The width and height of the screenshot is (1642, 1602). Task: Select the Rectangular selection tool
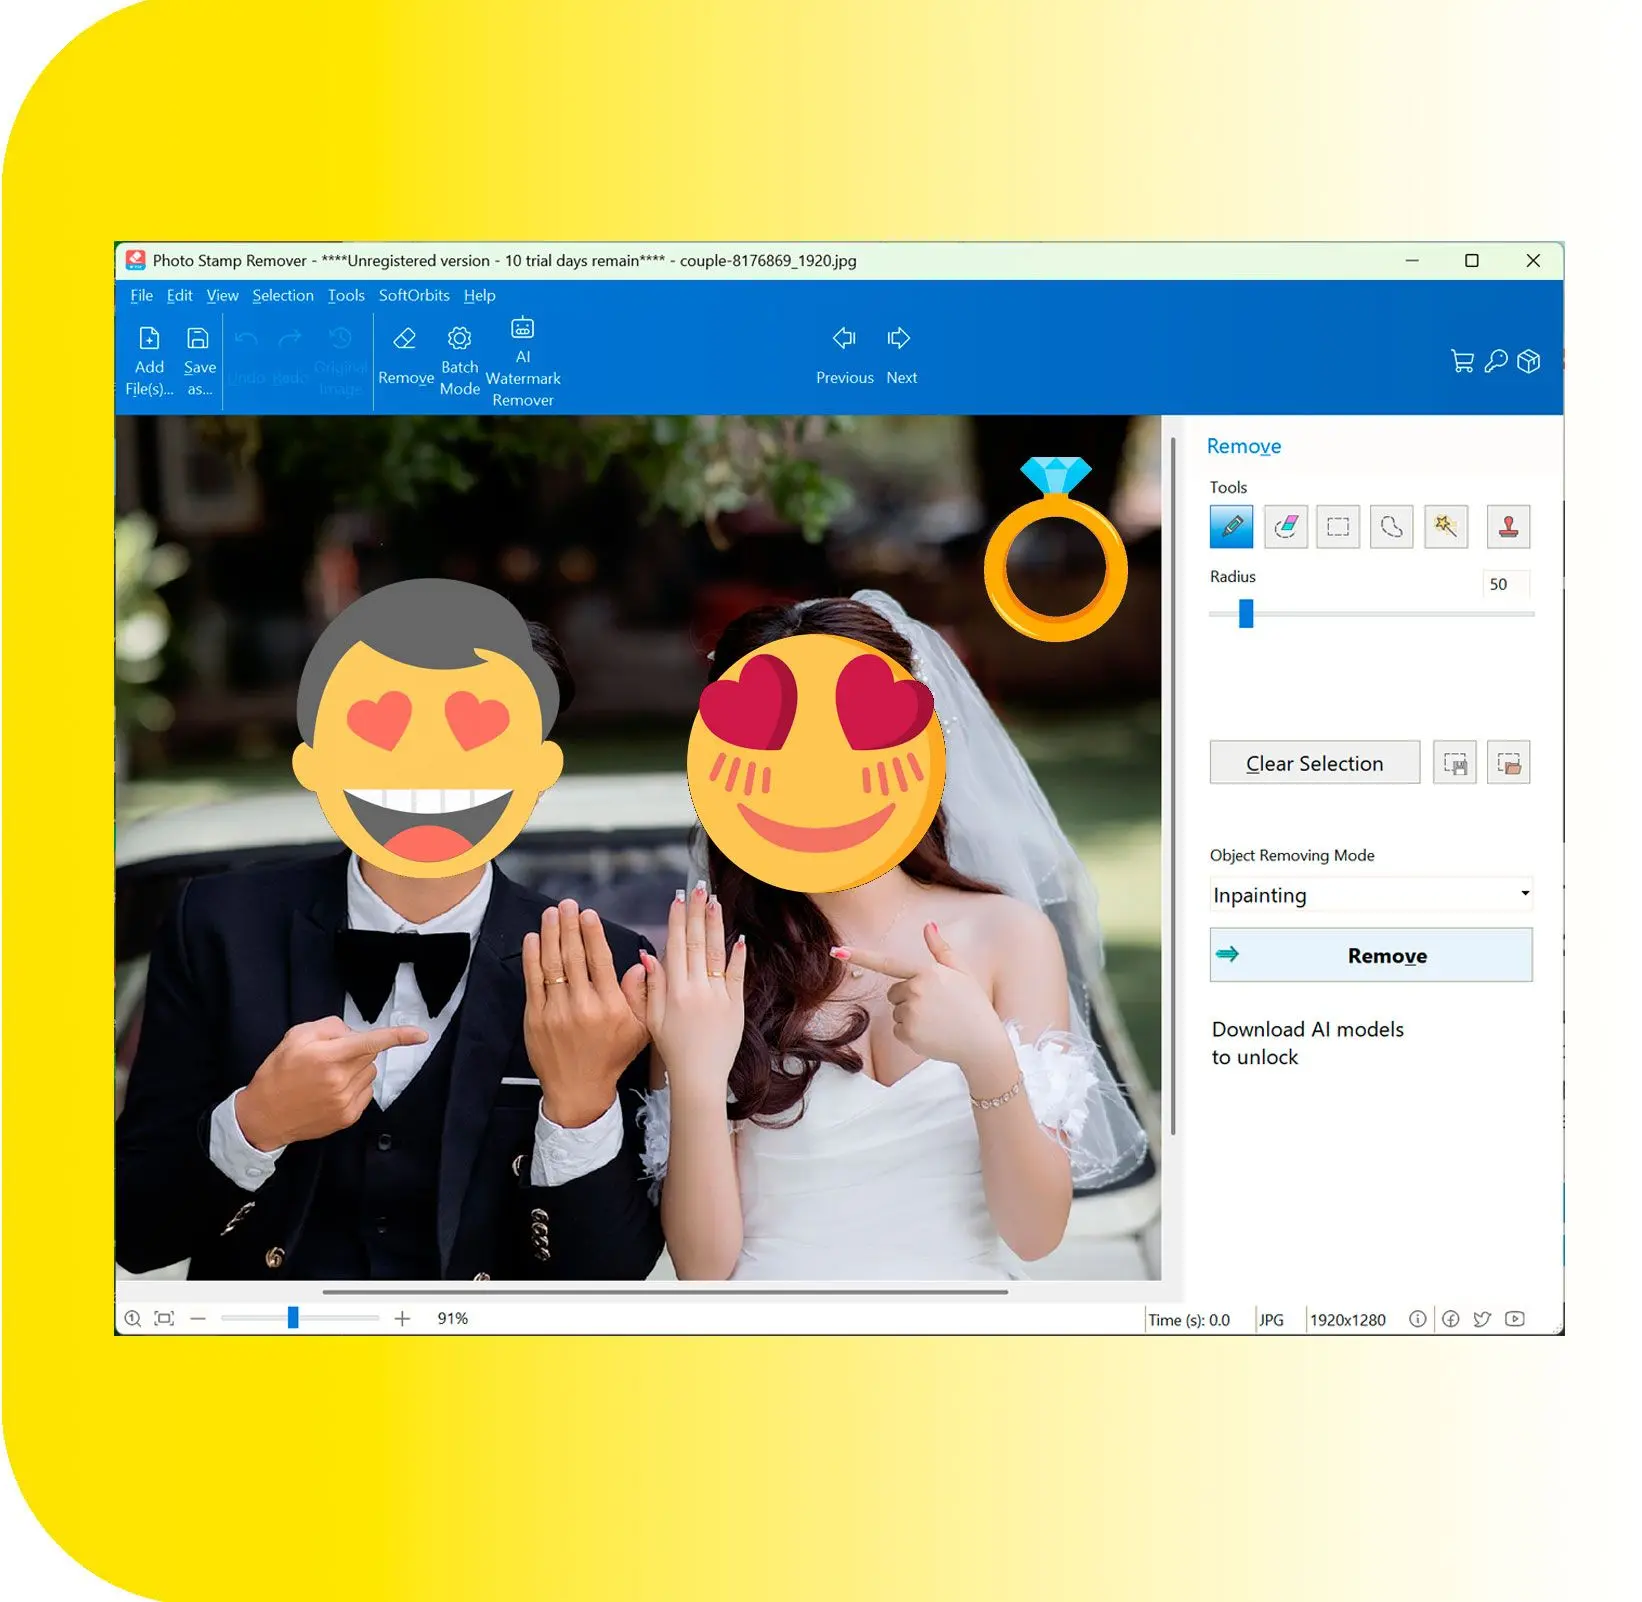(x=1338, y=526)
